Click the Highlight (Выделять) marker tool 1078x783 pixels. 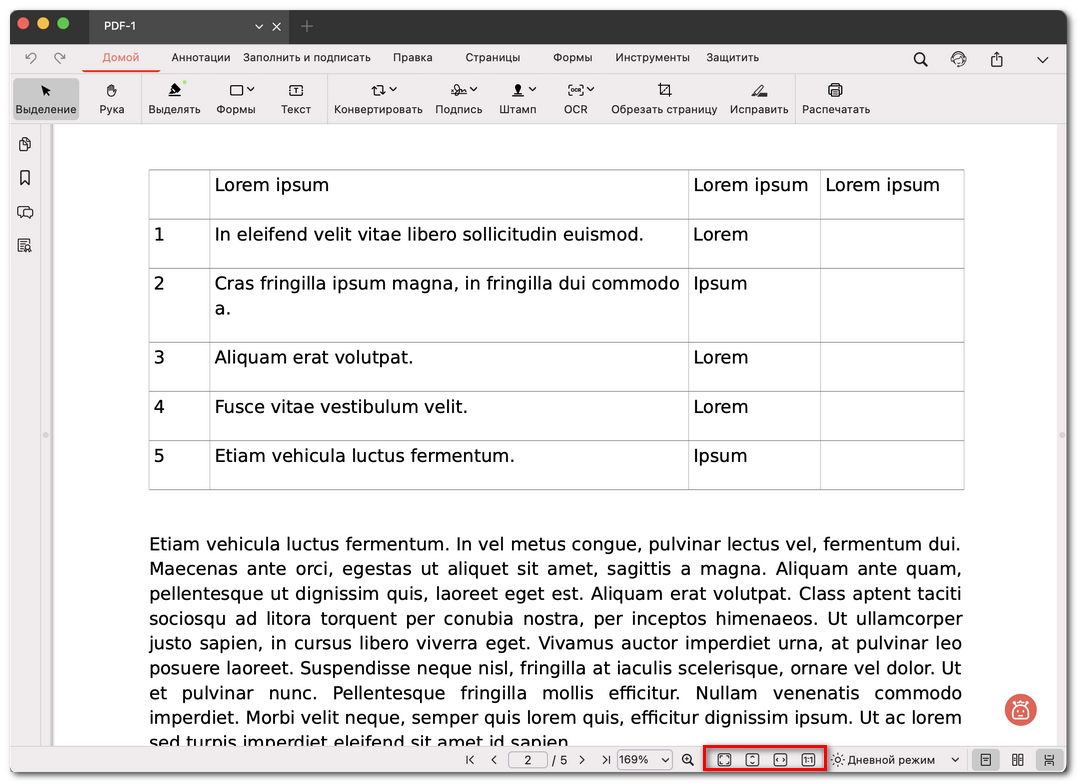pos(174,98)
